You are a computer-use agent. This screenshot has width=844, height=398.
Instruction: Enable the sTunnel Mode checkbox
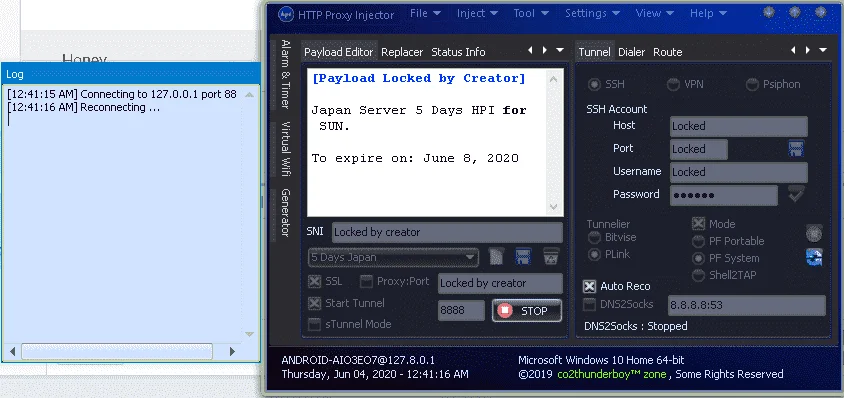(314, 324)
